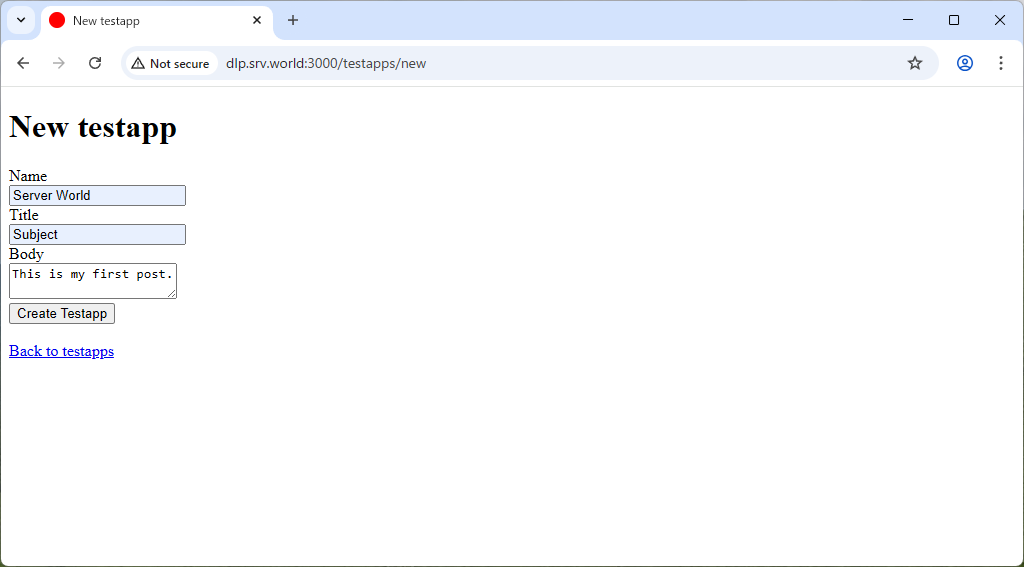Click the greyed-out forward navigation arrow
The width and height of the screenshot is (1024, 567).
(59, 63)
